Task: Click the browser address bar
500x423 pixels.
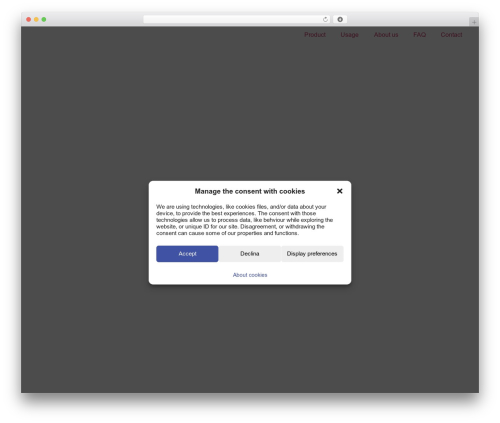Action: pos(237,19)
